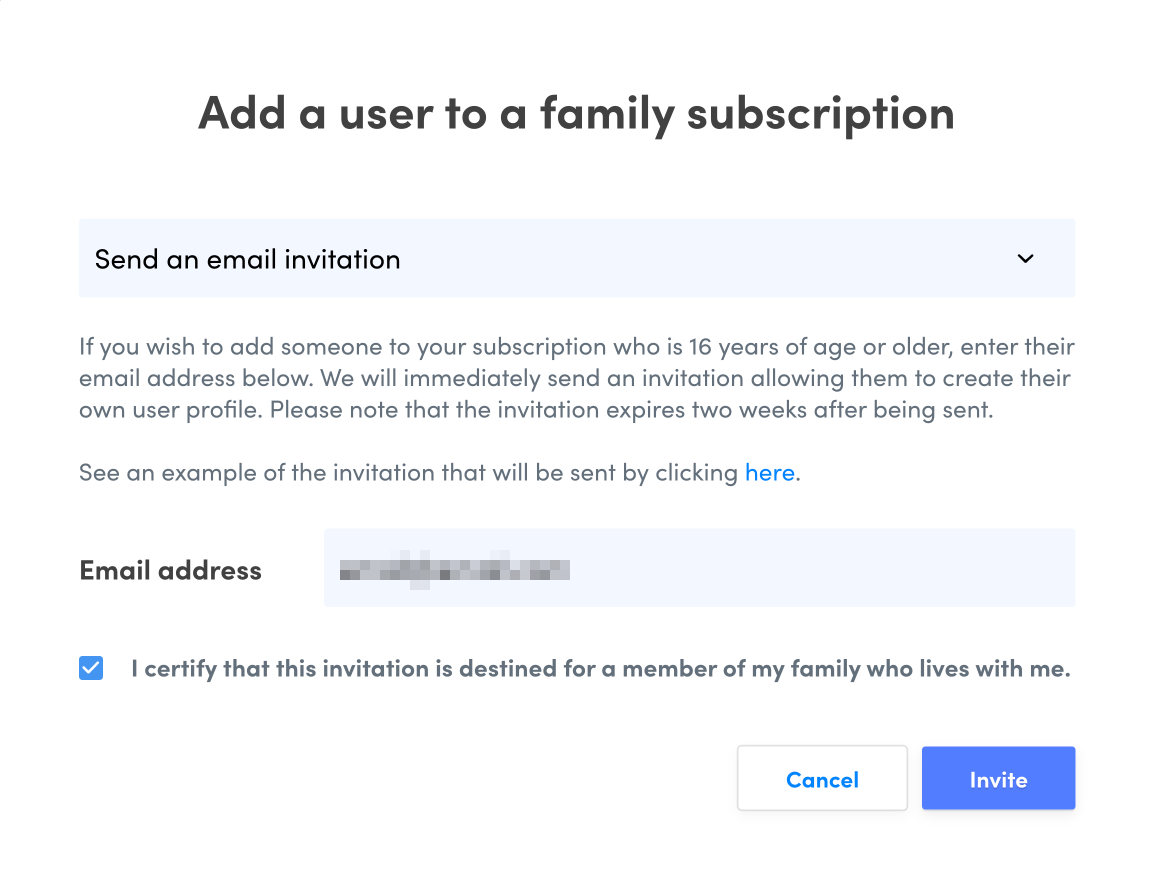Click the chevron arrow in the invitation selector
This screenshot has width=1152, height=888.
click(x=1025, y=259)
